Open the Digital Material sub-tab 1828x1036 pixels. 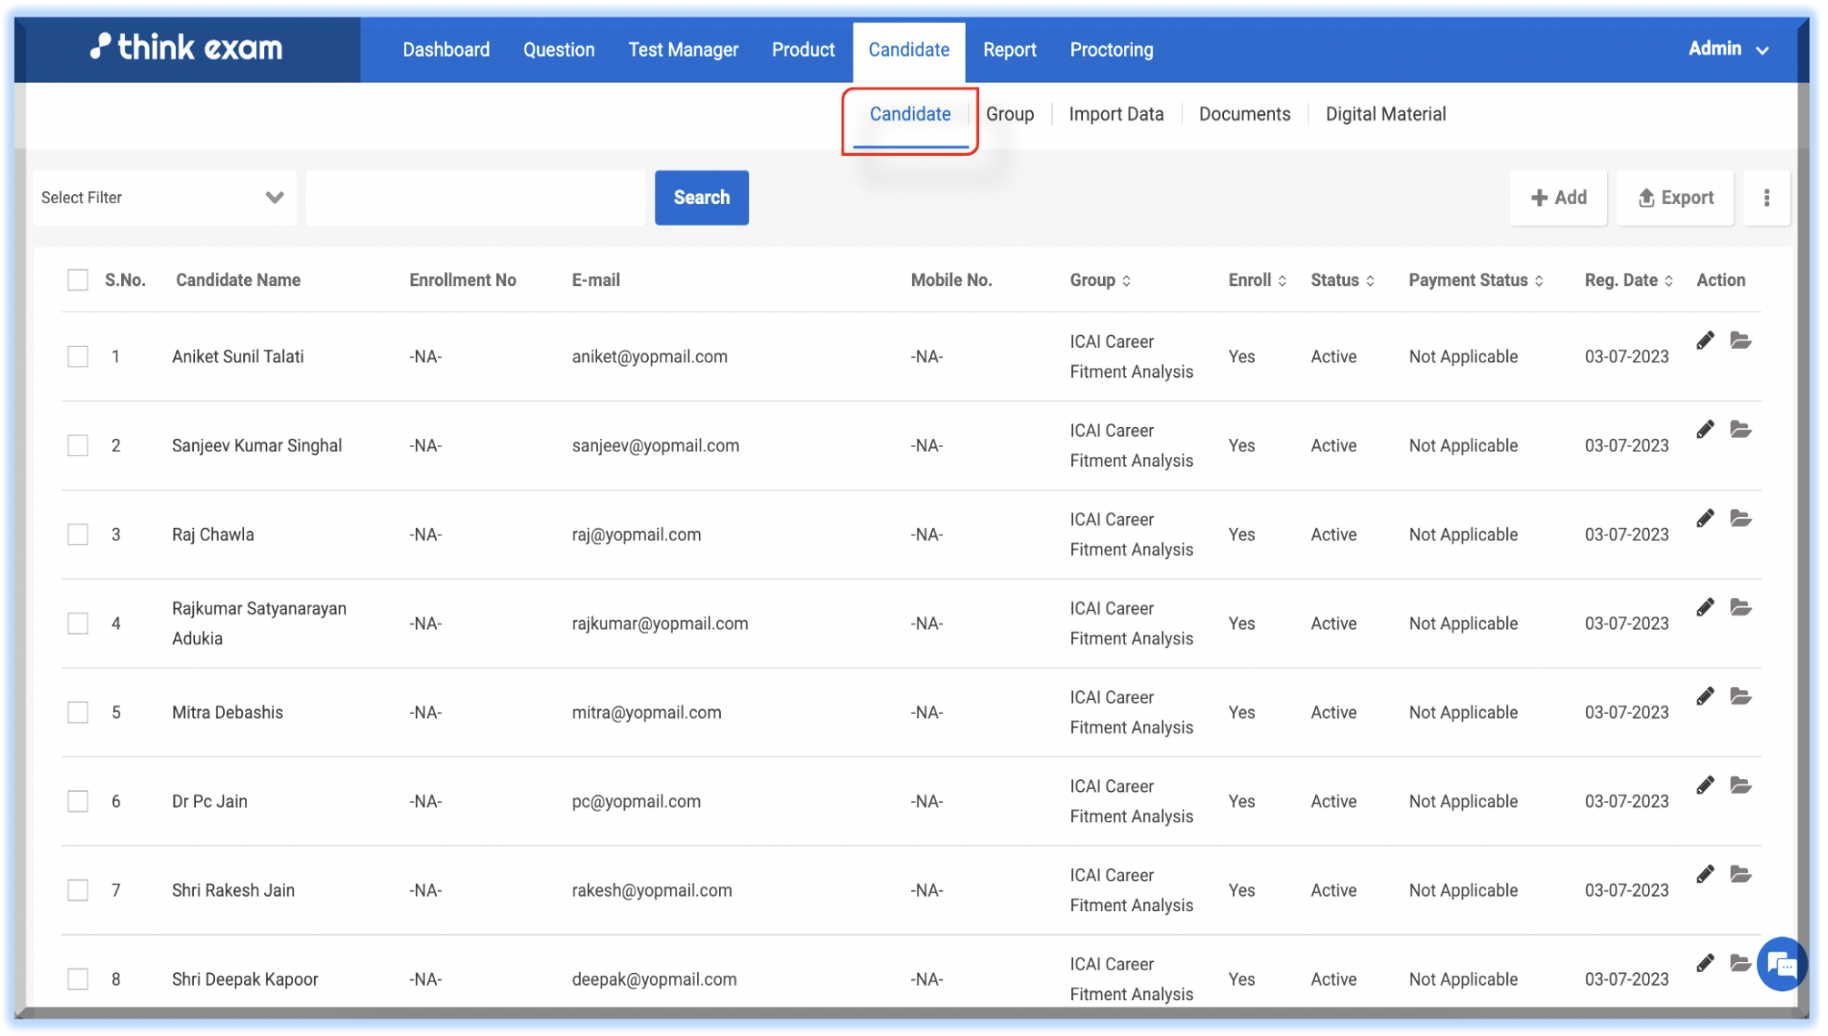pos(1385,115)
